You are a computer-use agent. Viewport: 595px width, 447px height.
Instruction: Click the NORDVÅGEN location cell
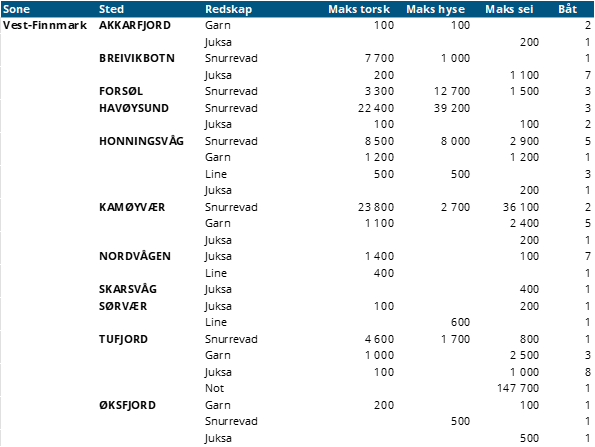coord(135,256)
